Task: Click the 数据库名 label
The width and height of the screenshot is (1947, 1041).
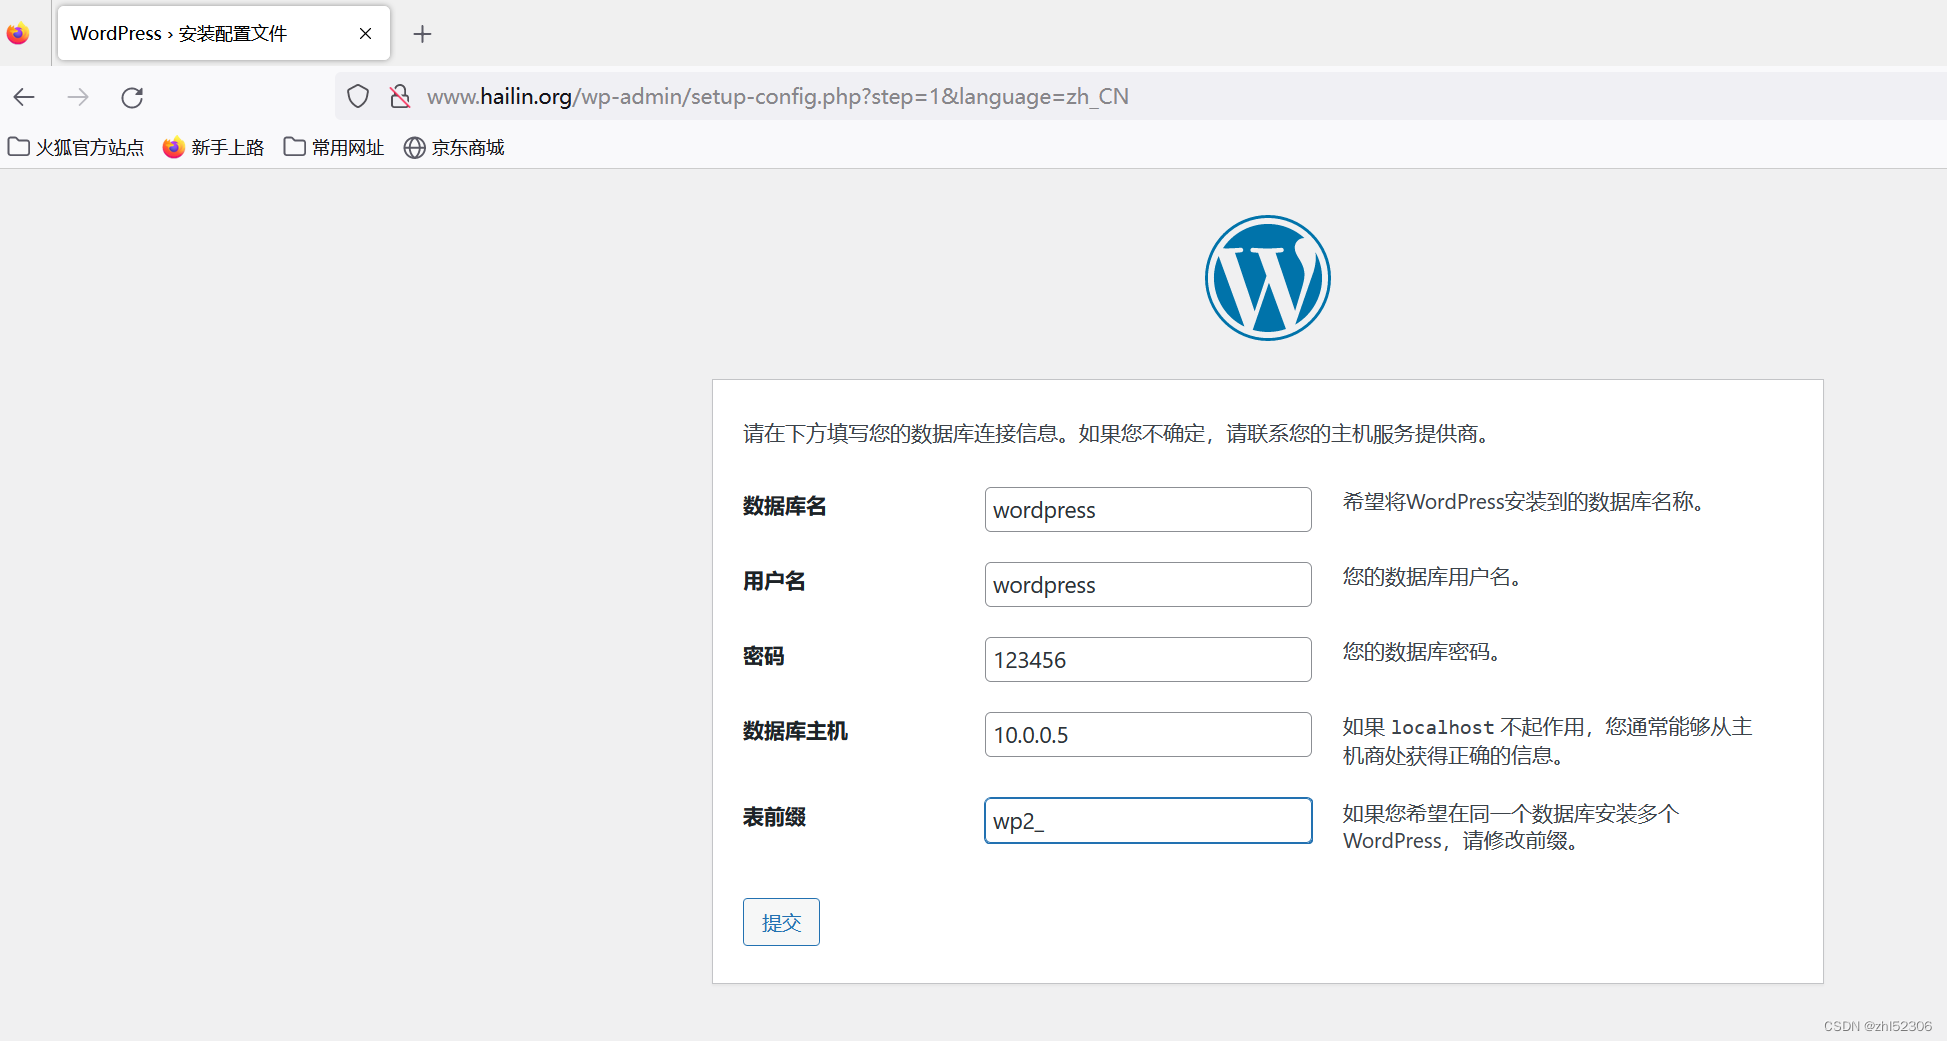Action: 785,507
